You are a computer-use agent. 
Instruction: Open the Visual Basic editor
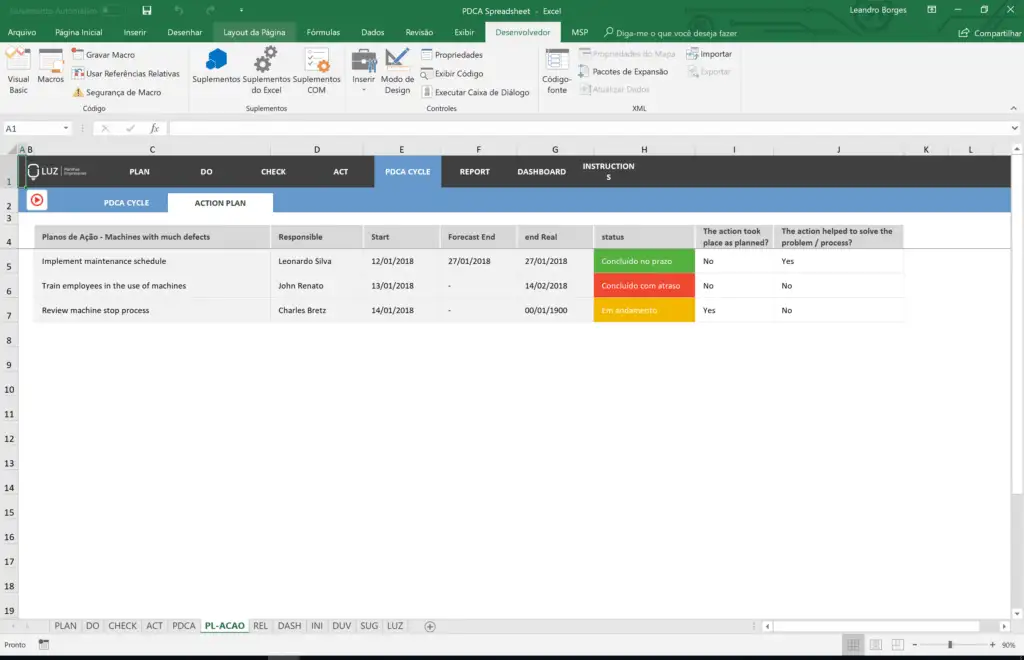18,71
